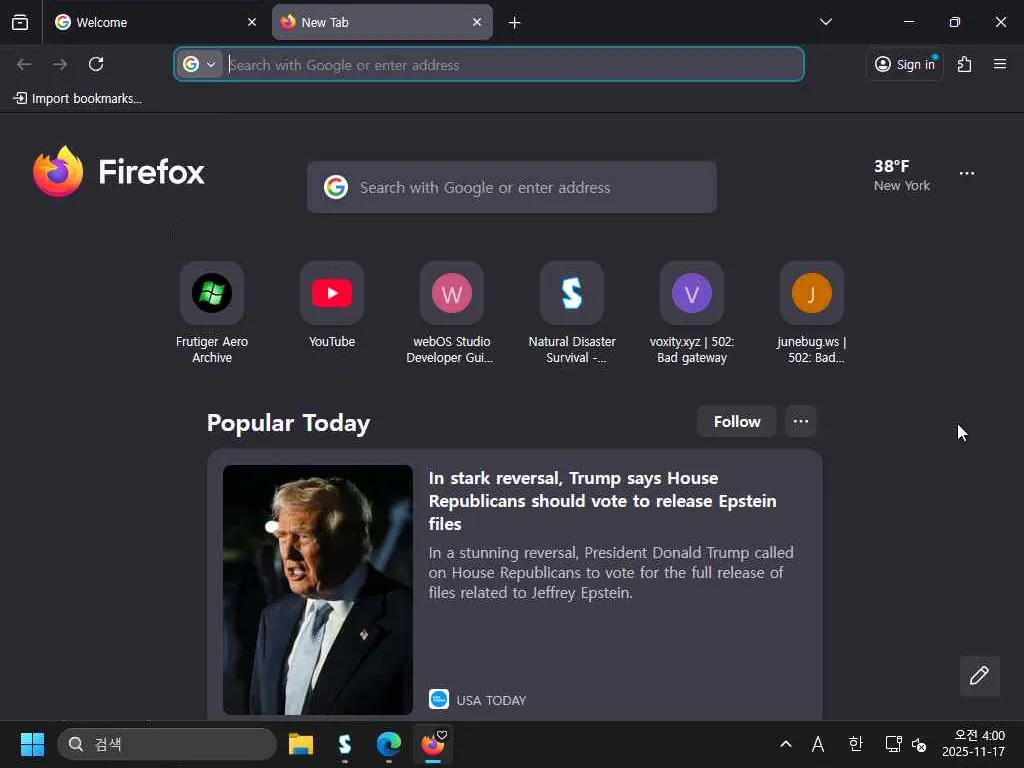This screenshot has height=768, width=1024.
Task: Click the Firefox taskbar icon
Action: click(433, 744)
